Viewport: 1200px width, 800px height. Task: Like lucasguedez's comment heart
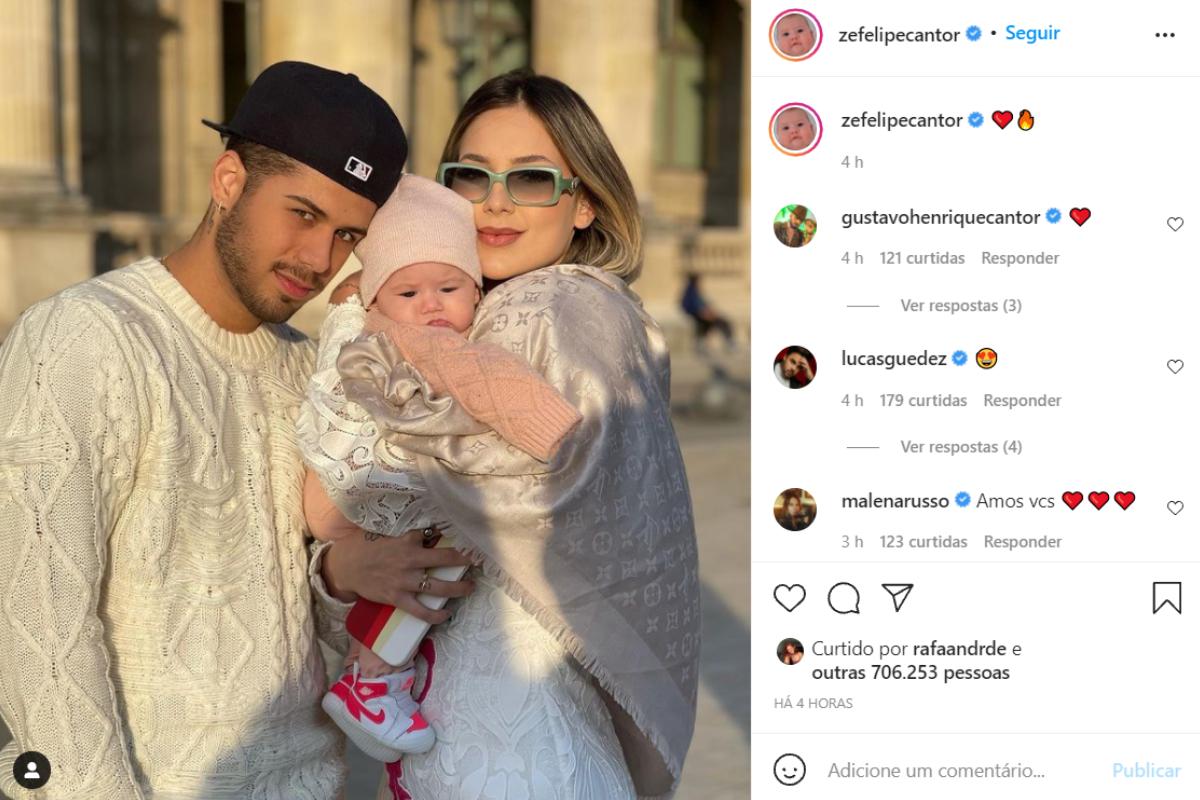1175,367
